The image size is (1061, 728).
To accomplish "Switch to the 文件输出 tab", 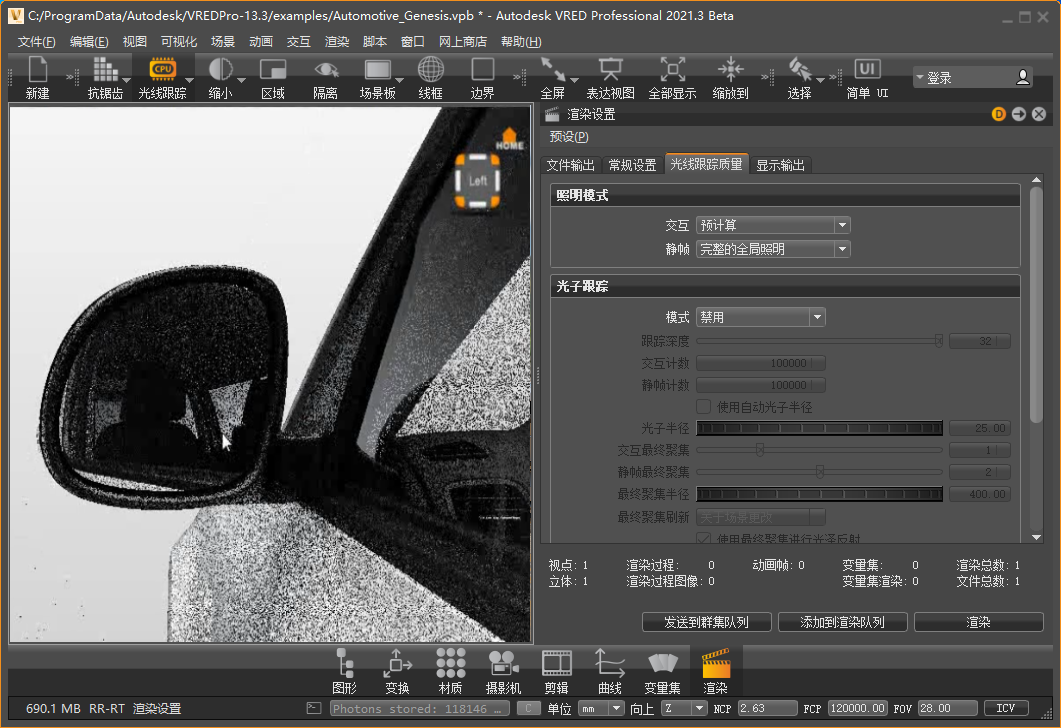I will point(570,165).
